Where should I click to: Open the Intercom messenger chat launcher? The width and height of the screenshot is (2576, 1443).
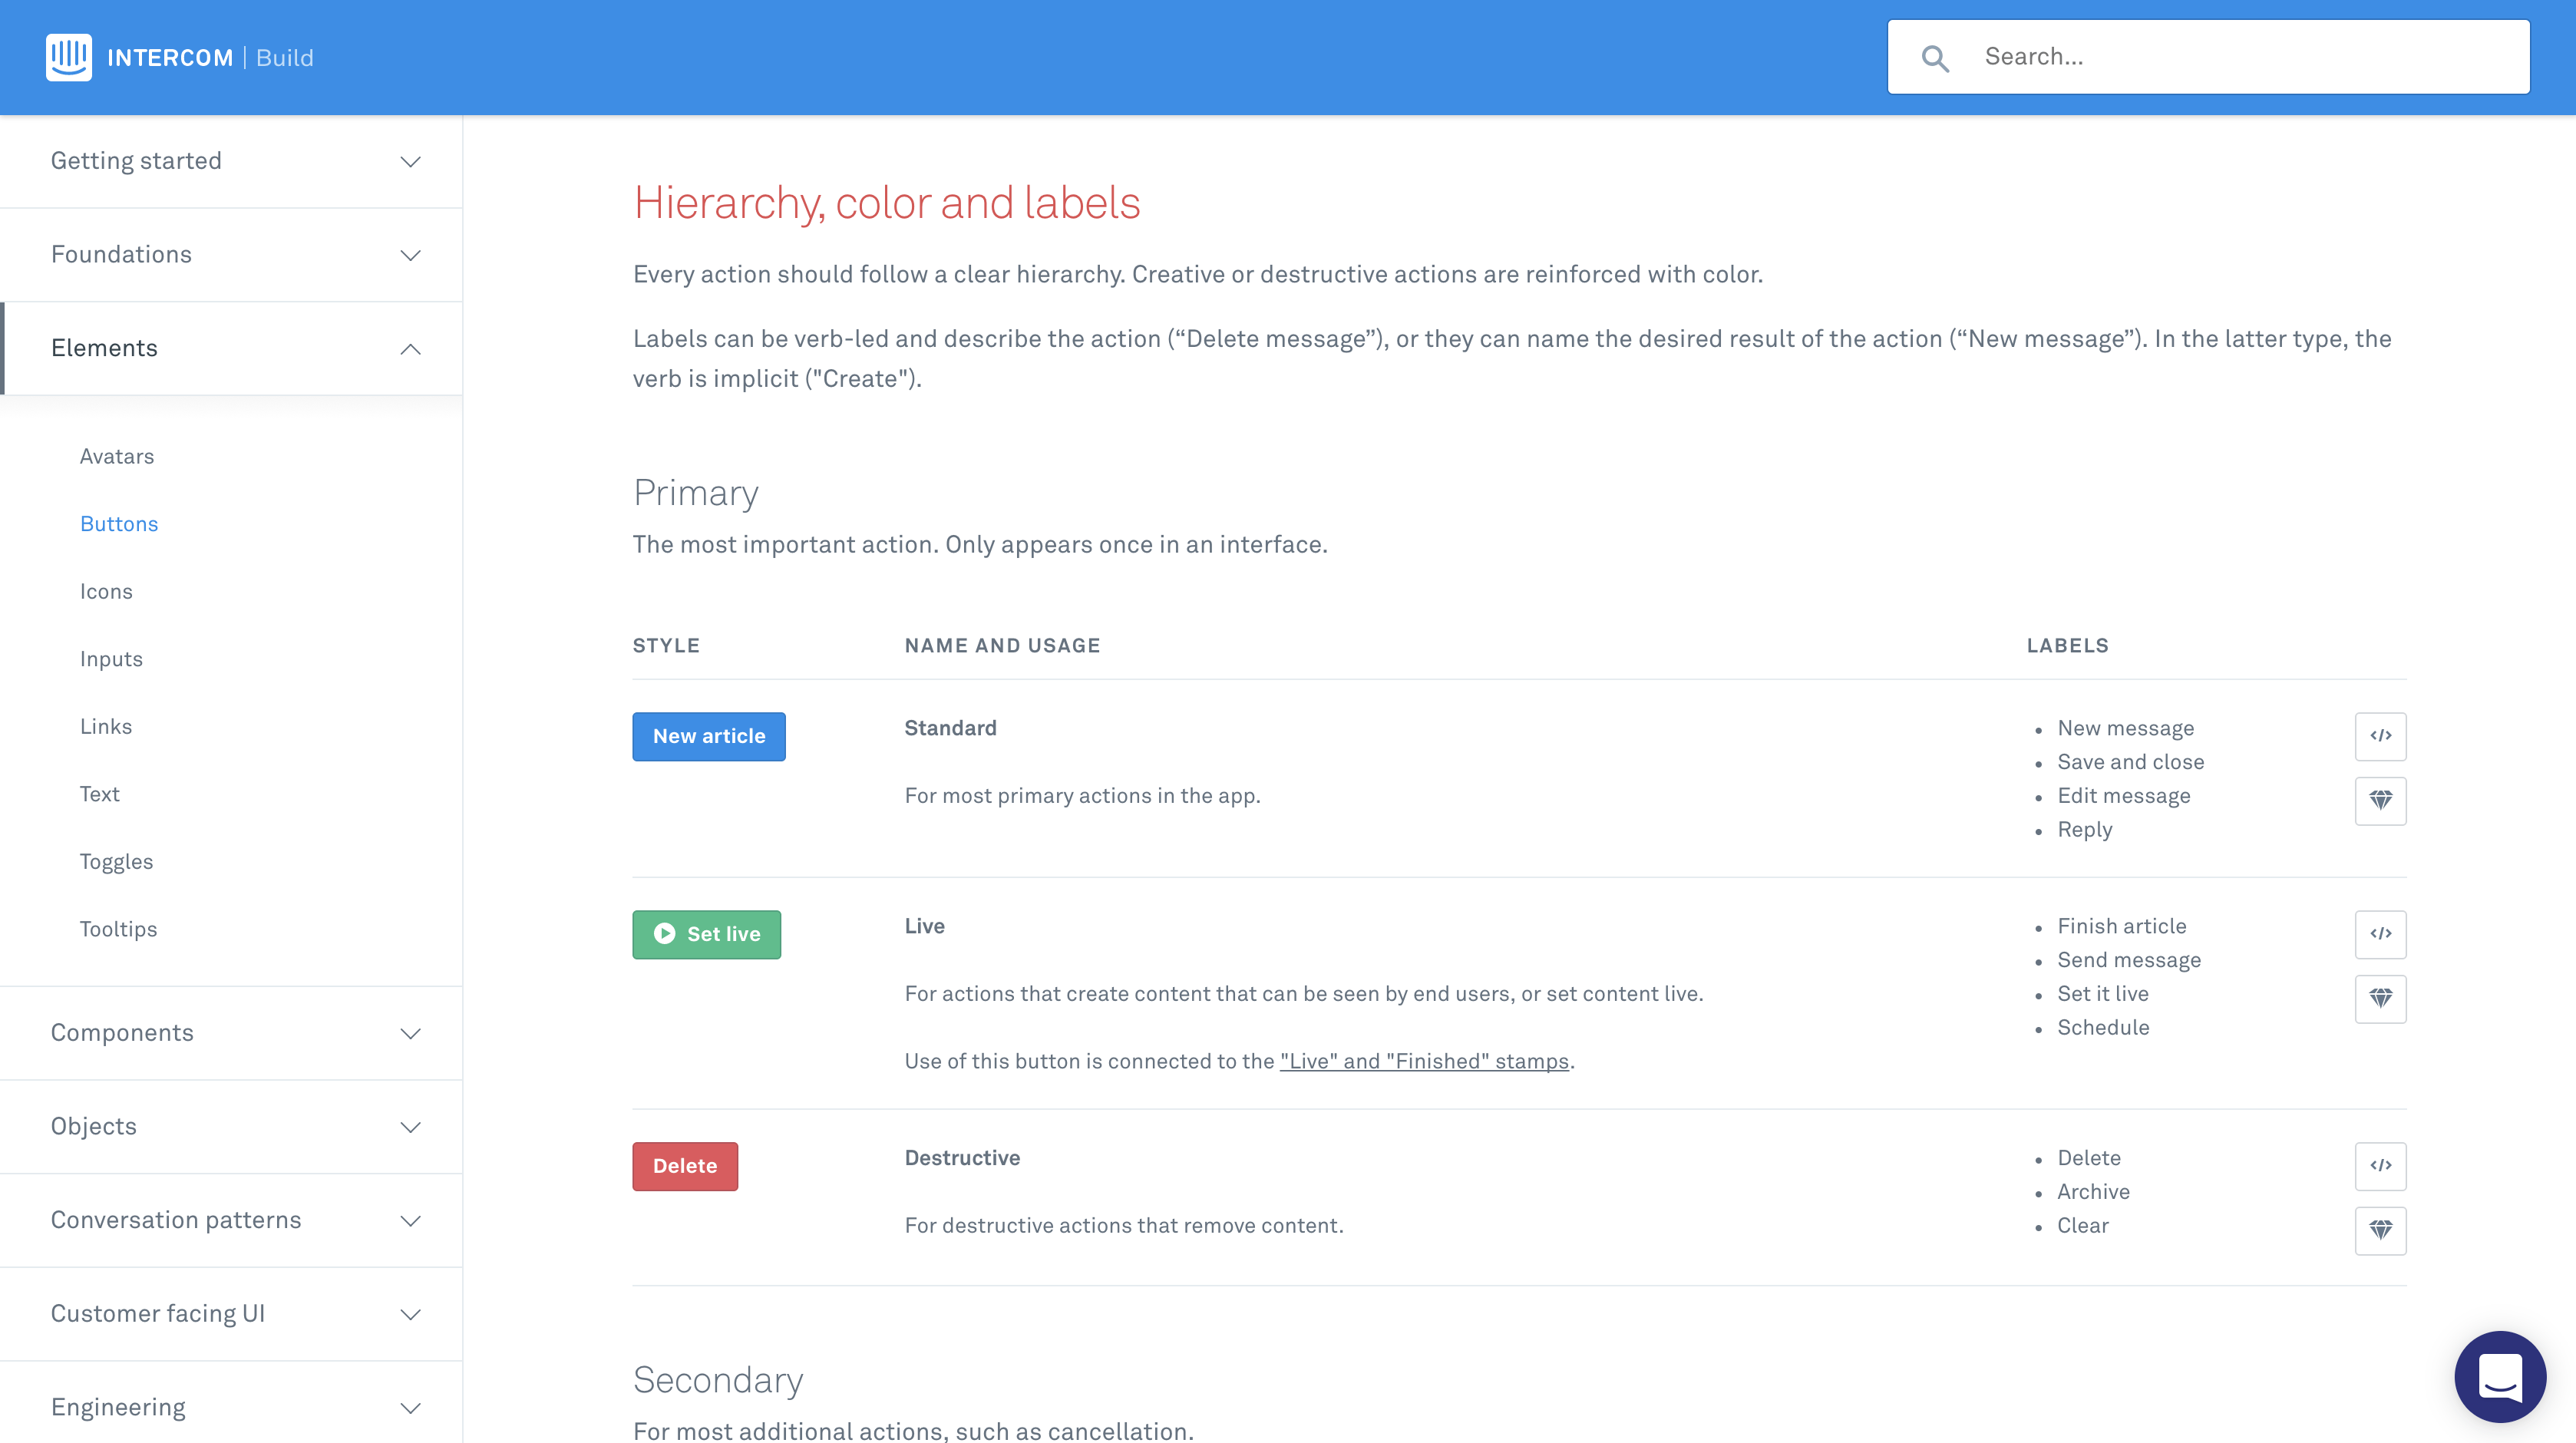(2500, 1377)
